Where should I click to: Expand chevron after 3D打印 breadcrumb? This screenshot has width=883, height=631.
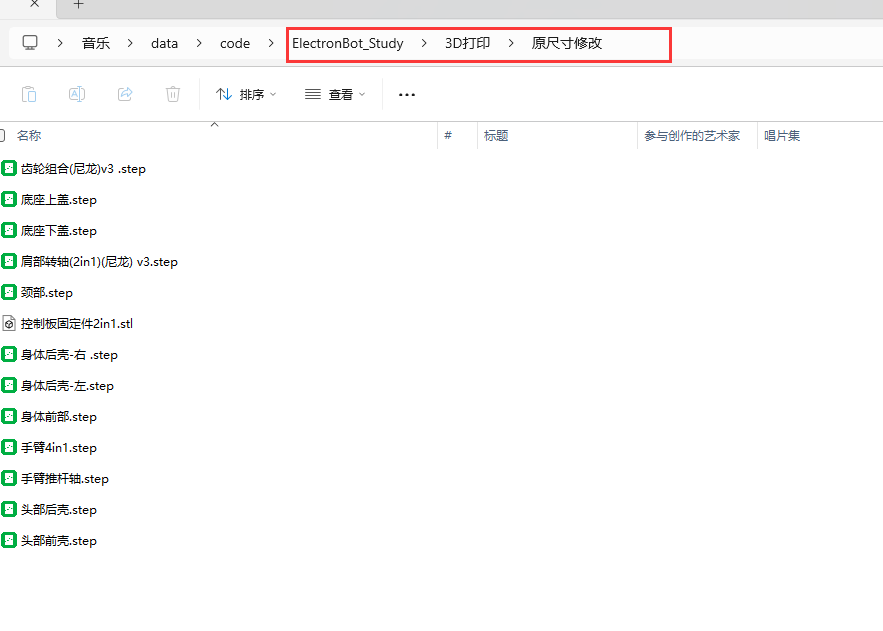pyautogui.click(x=511, y=43)
